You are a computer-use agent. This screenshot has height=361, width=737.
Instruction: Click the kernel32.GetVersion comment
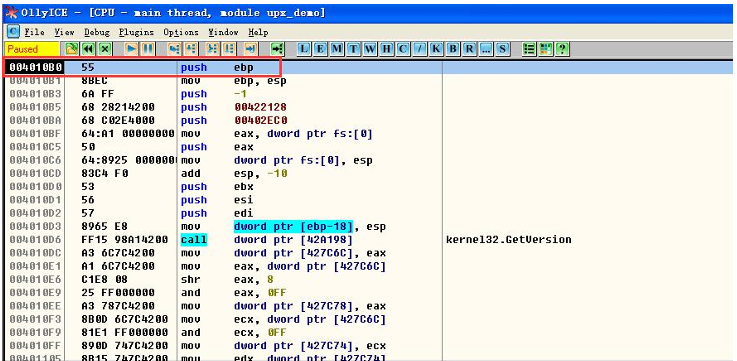tap(509, 240)
